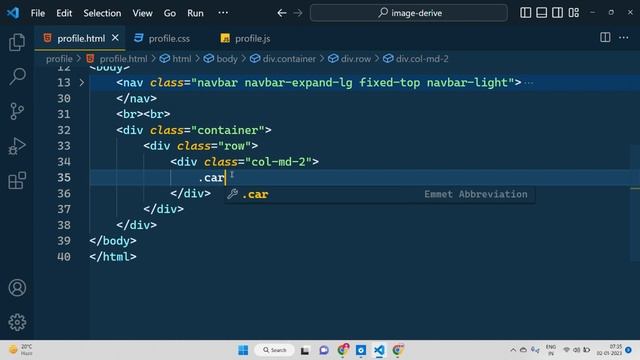Split the editor to the right
The height and width of the screenshot is (360, 640).
[605, 38]
